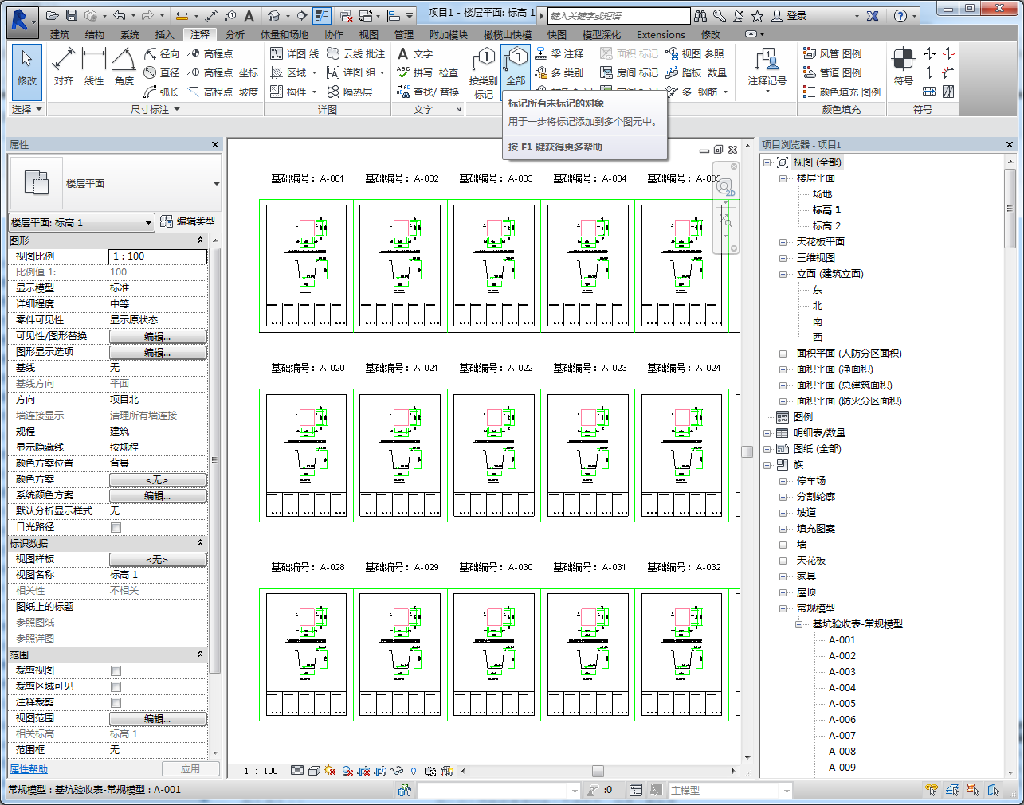Click the Undo arrow in quick access toolbar

(x=118, y=15)
